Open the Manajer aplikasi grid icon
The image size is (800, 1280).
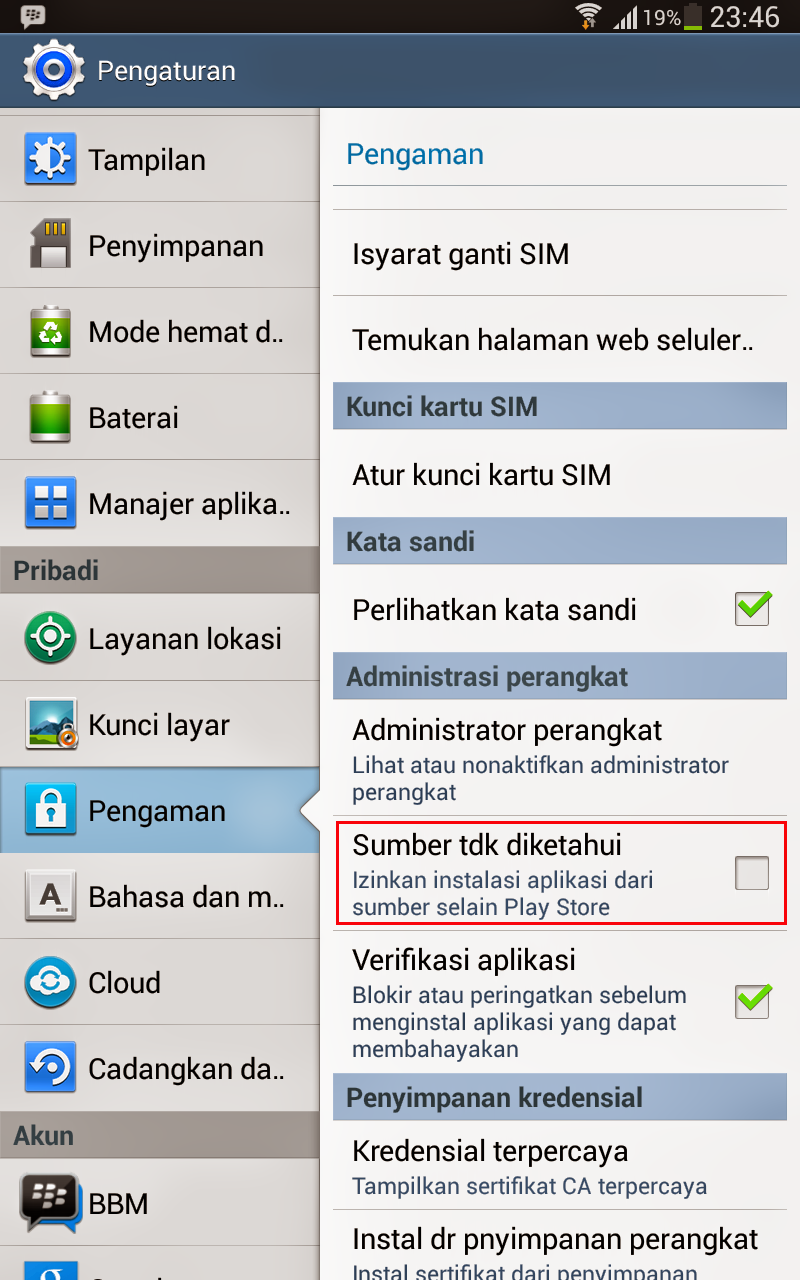pyautogui.click(x=50, y=504)
